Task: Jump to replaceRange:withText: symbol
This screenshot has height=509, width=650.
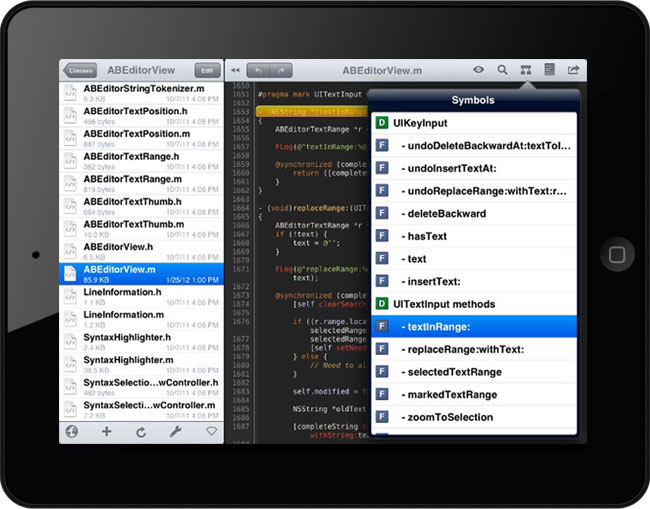Action: [474, 349]
